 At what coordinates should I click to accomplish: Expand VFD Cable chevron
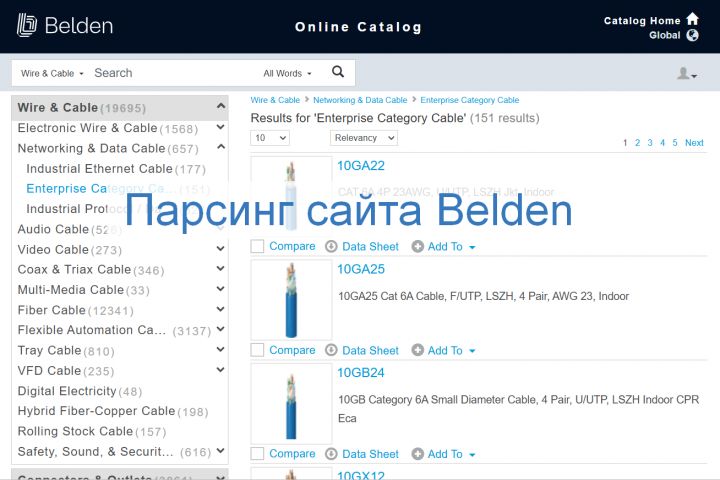point(220,370)
